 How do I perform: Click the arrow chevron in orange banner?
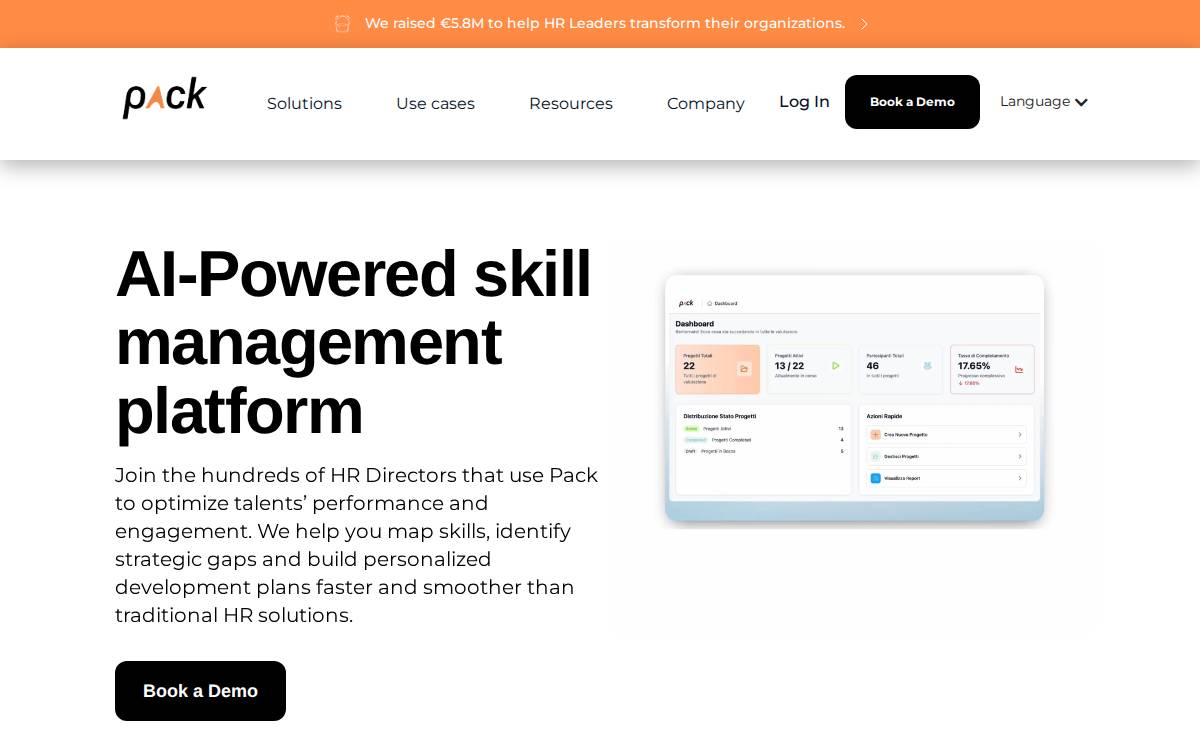[x=864, y=24]
